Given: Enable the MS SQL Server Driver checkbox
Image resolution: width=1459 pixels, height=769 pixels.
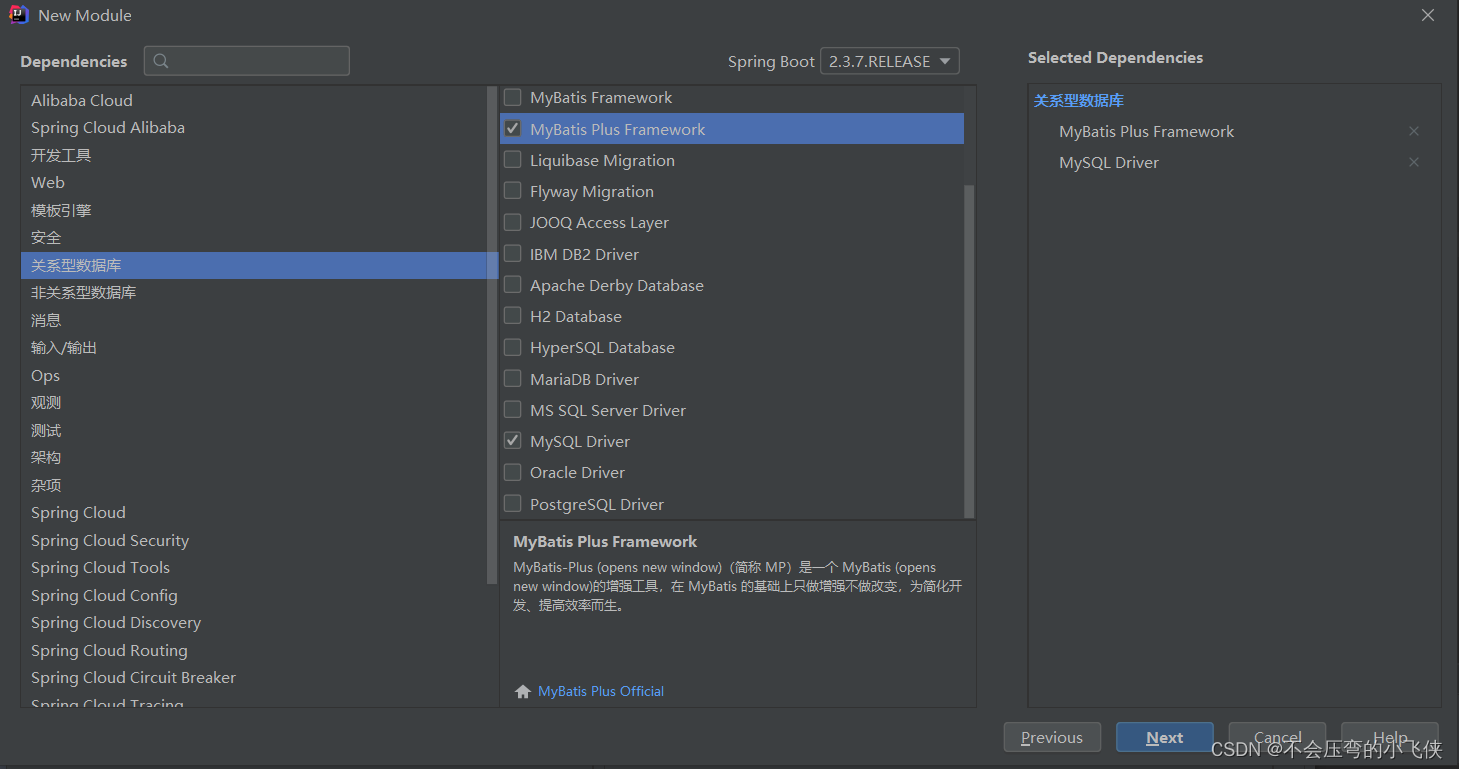Looking at the screenshot, I should pos(513,410).
